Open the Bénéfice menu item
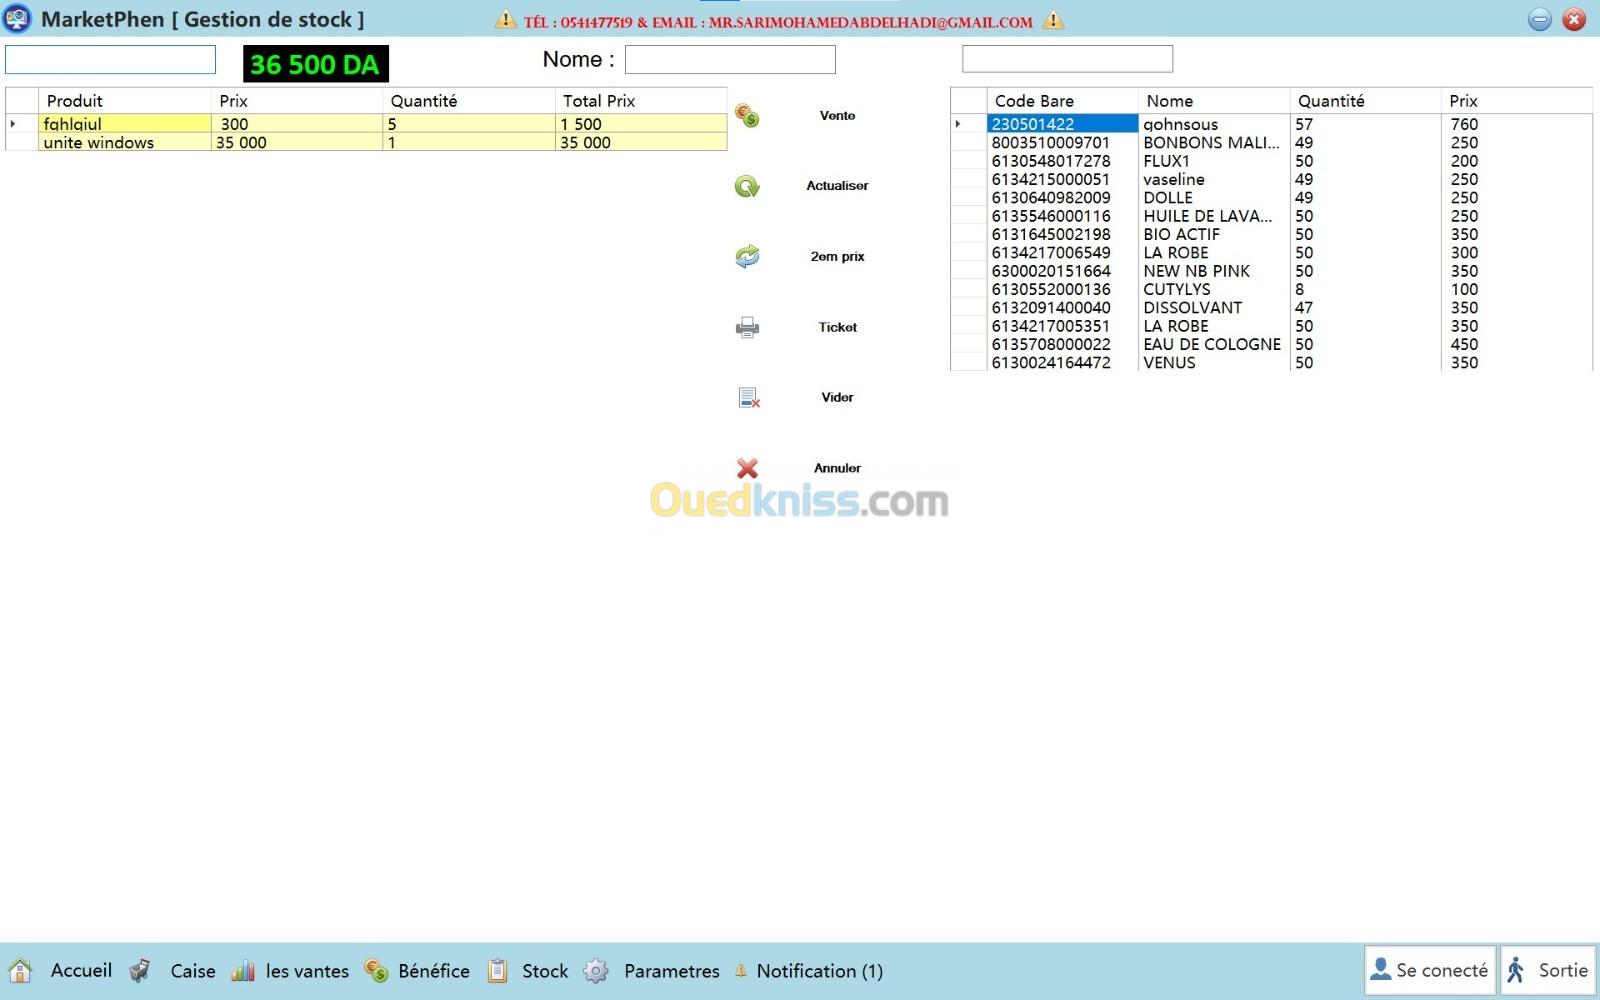Image resolution: width=1600 pixels, height=1000 pixels. point(434,971)
